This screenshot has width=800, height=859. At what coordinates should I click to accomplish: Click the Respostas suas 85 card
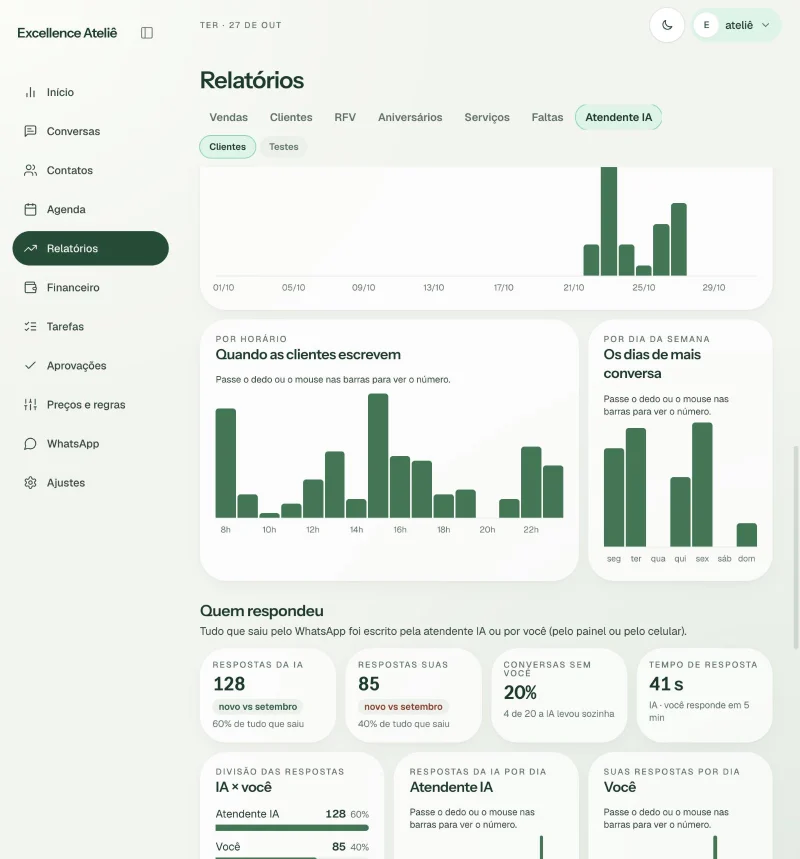pyautogui.click(x=414, y=695)
